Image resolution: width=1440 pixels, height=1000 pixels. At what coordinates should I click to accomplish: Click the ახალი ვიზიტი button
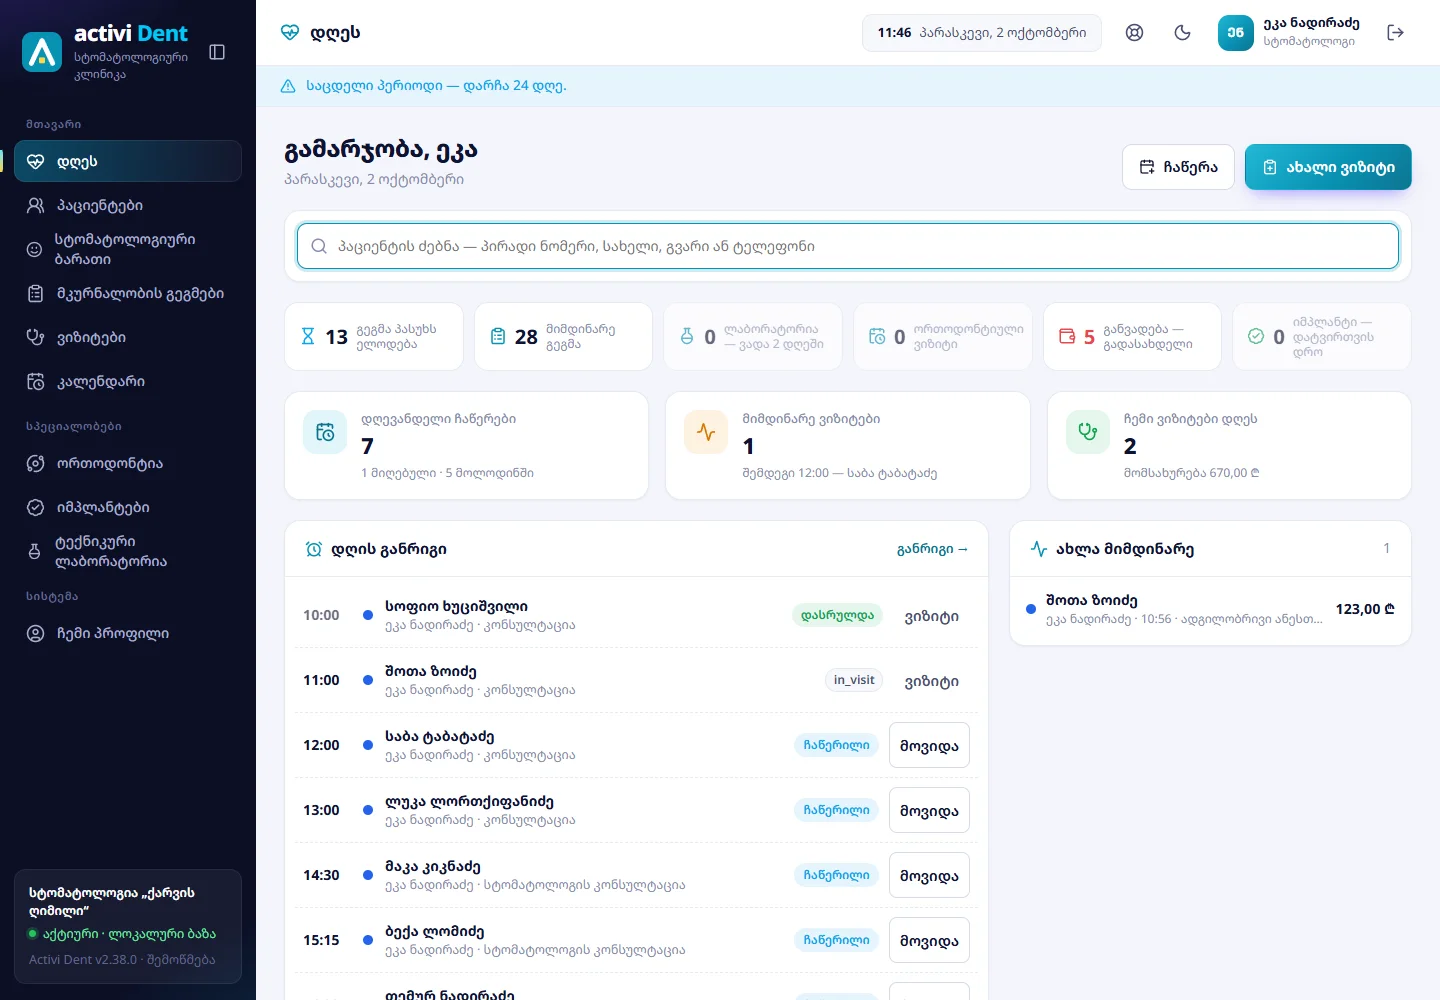click(x=1328, y=167)
